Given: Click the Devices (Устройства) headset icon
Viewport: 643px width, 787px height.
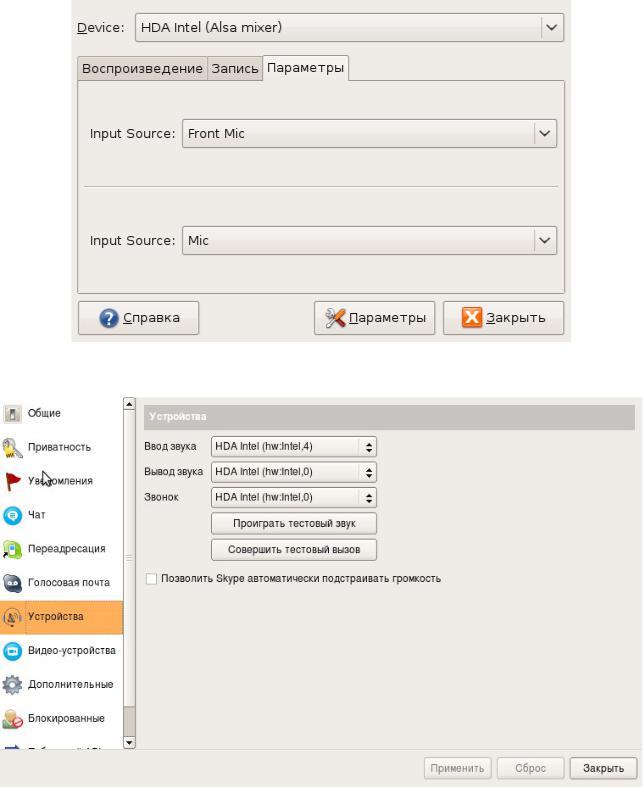Looking at the screenshot, I should 12,617.
